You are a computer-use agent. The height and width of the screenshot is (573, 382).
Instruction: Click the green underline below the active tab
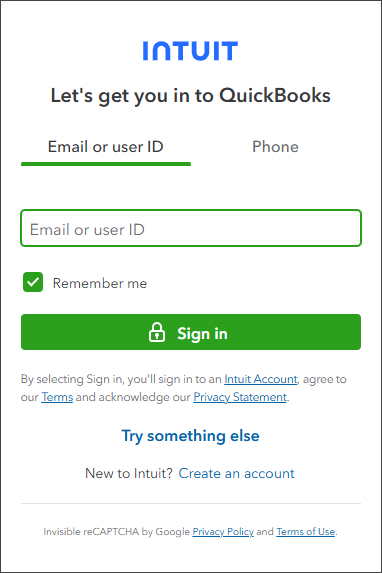pyautogui.click(x=106, y=164)
